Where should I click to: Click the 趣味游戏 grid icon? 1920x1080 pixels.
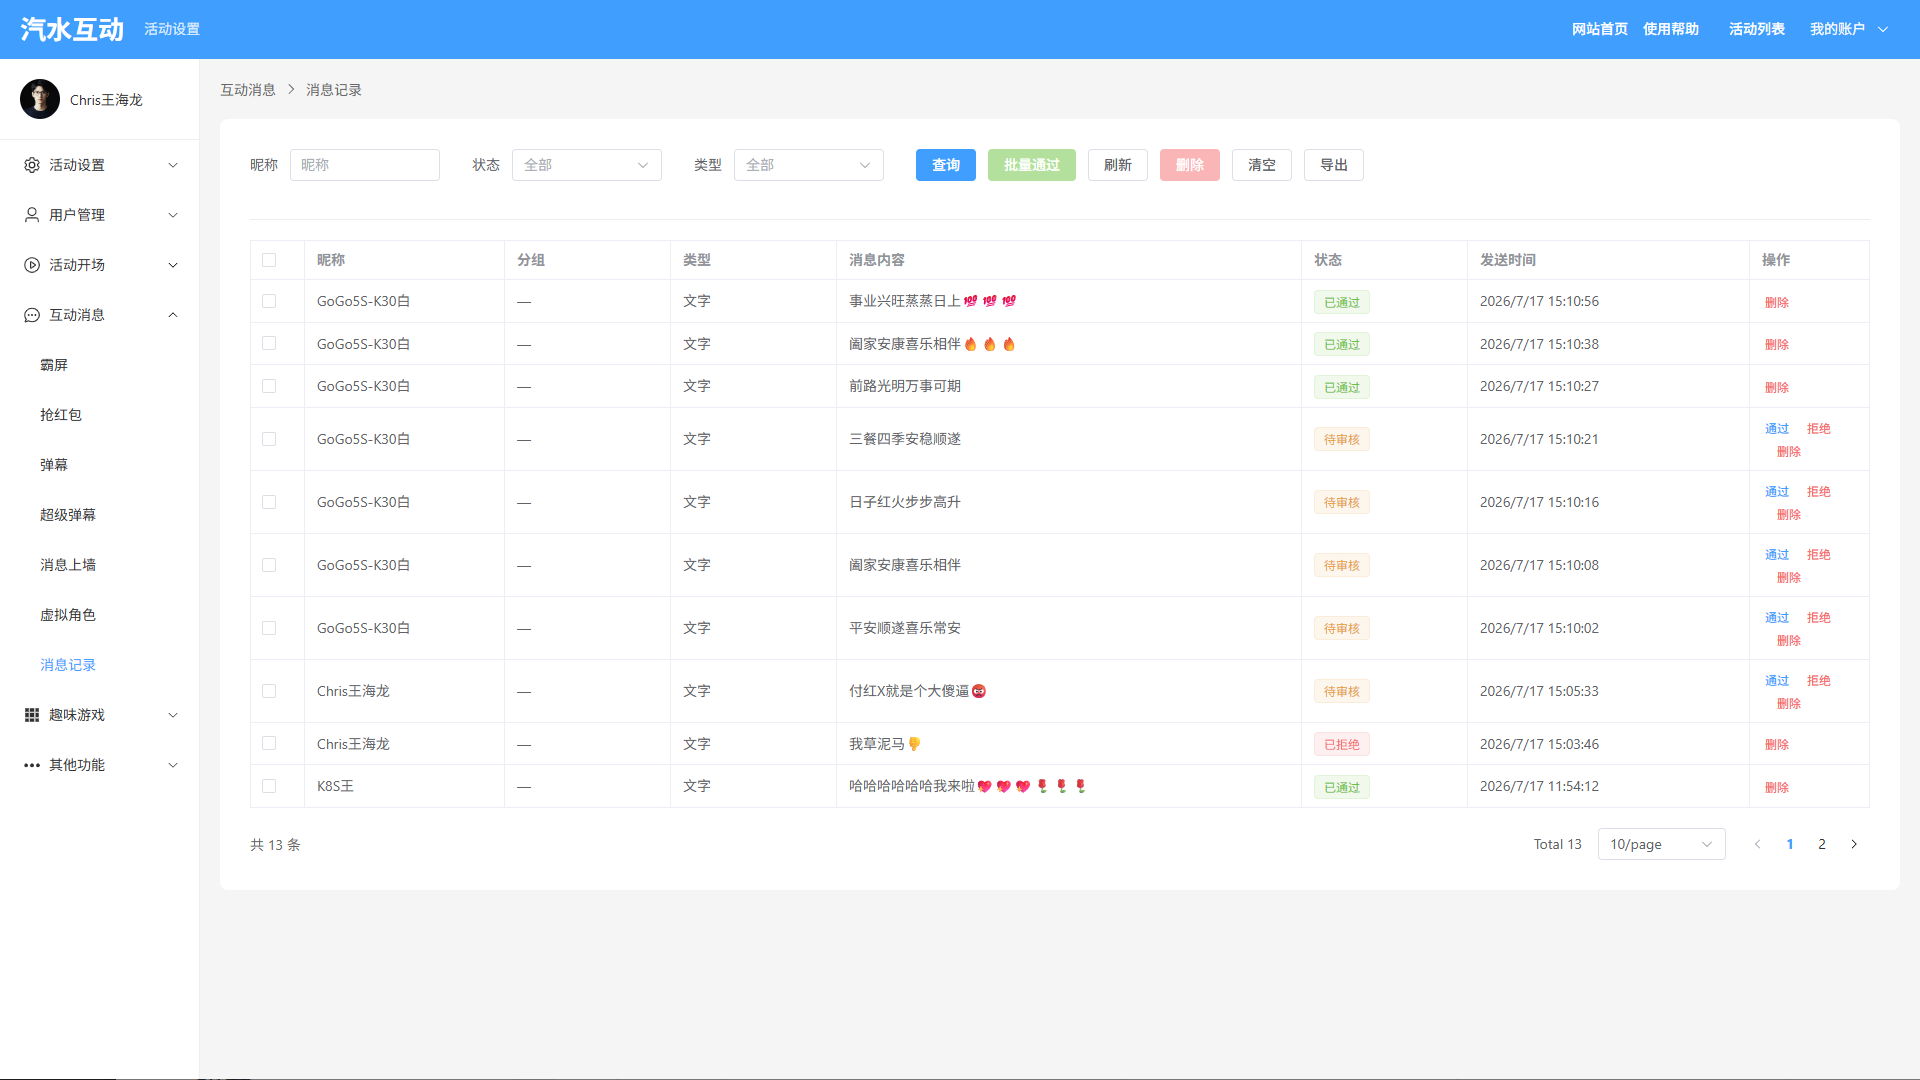(x=32, y=715)
